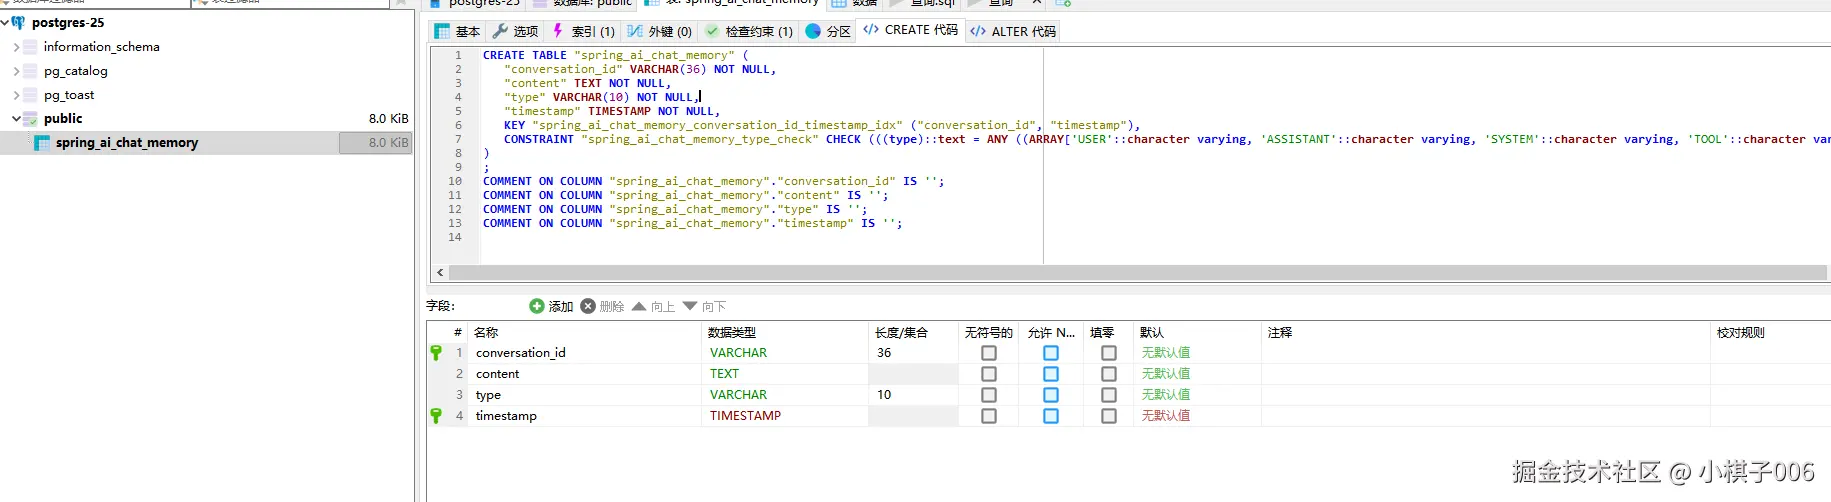The width and height of the screenshot is (1831, 502).
Task: Open the 检查约束 (1) tab
Action: tap(750, 31)
